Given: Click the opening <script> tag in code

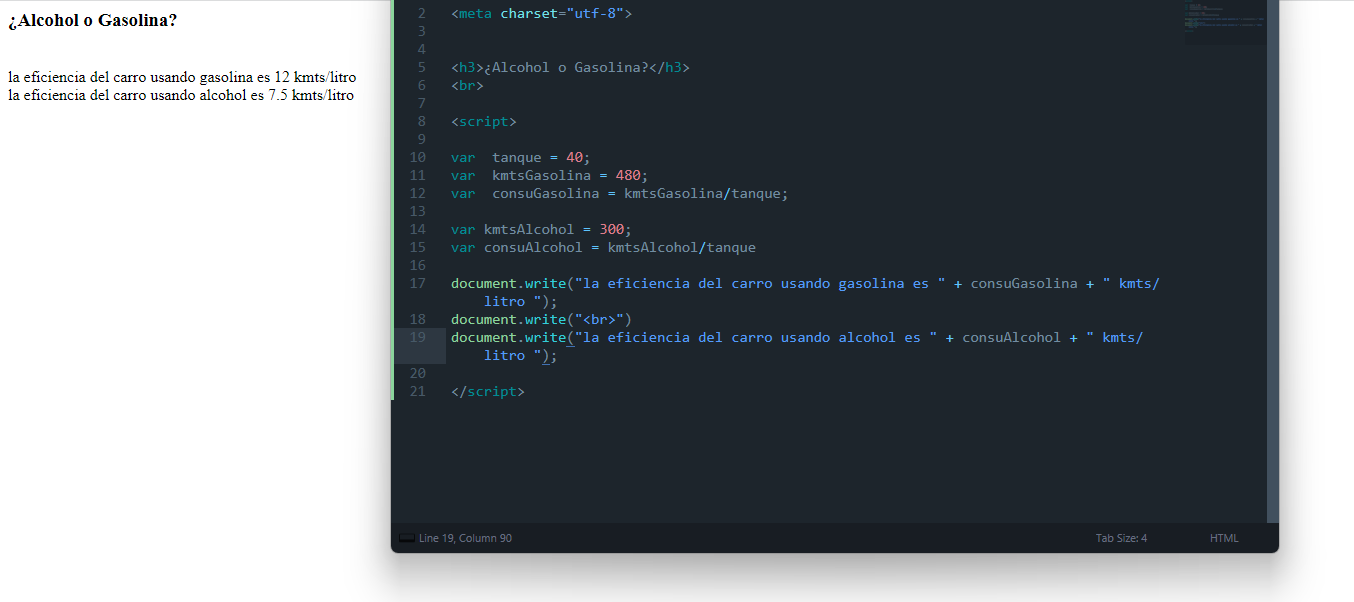Looking at the screenshot, I should click(483, 121).
